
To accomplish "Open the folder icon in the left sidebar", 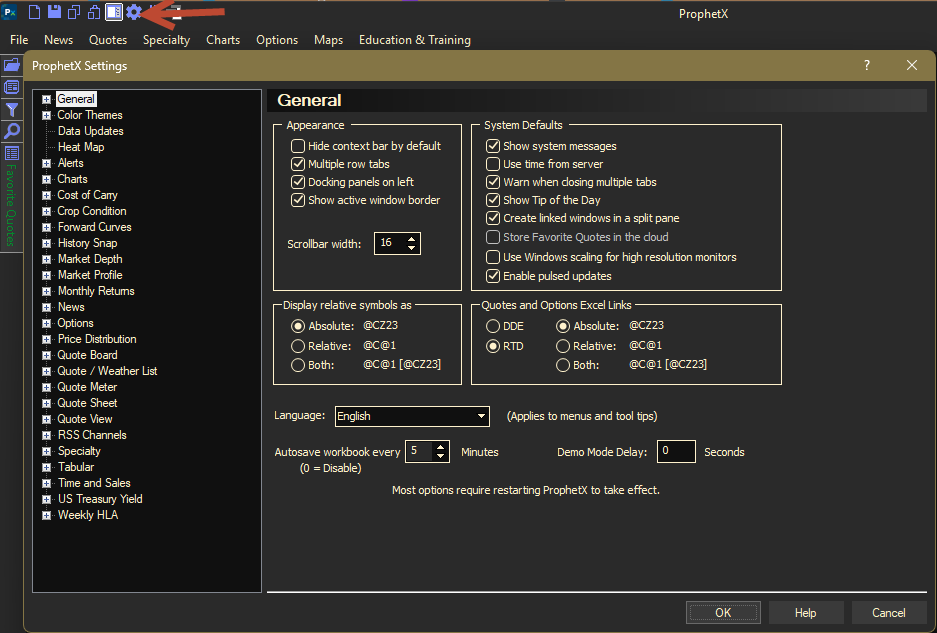I will point(12,65).
